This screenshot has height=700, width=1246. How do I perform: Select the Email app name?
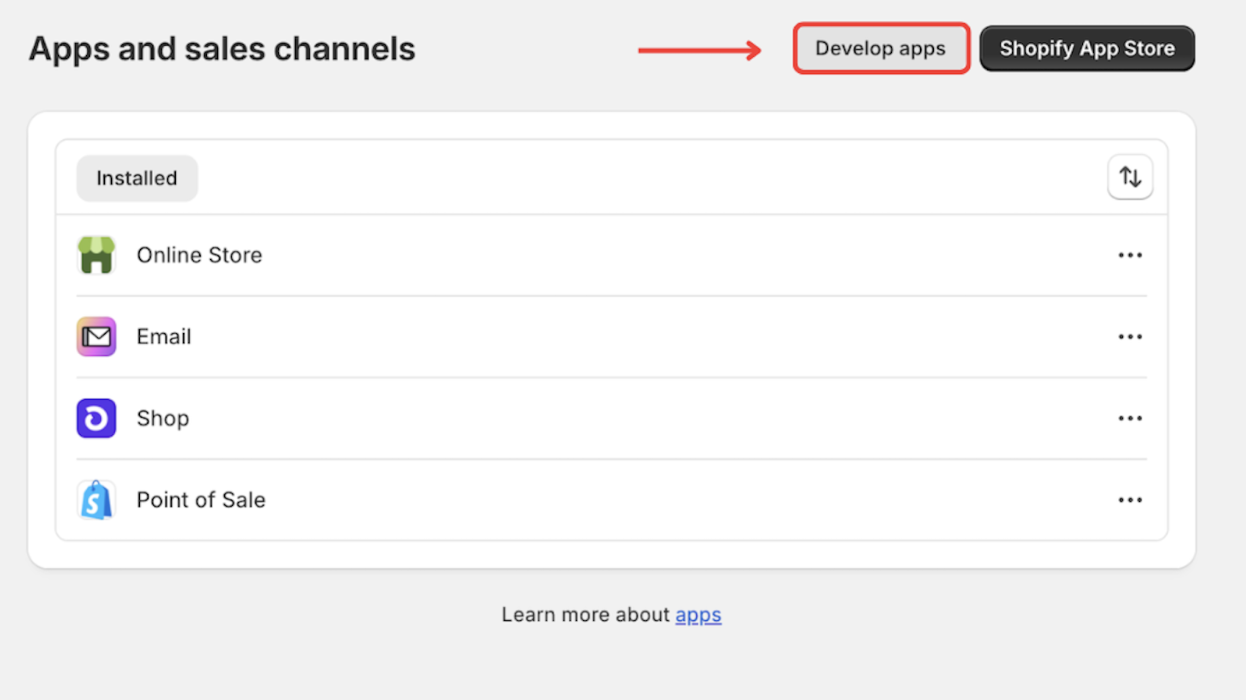[x=164, y=337]
